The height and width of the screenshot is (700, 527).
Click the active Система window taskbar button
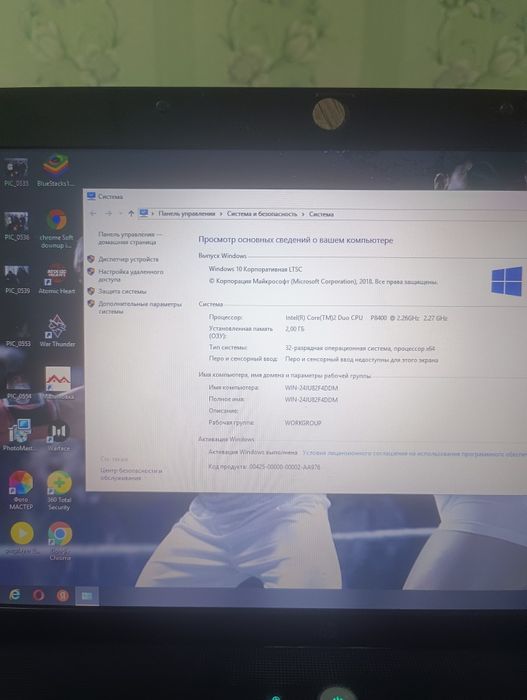[87, 596]
